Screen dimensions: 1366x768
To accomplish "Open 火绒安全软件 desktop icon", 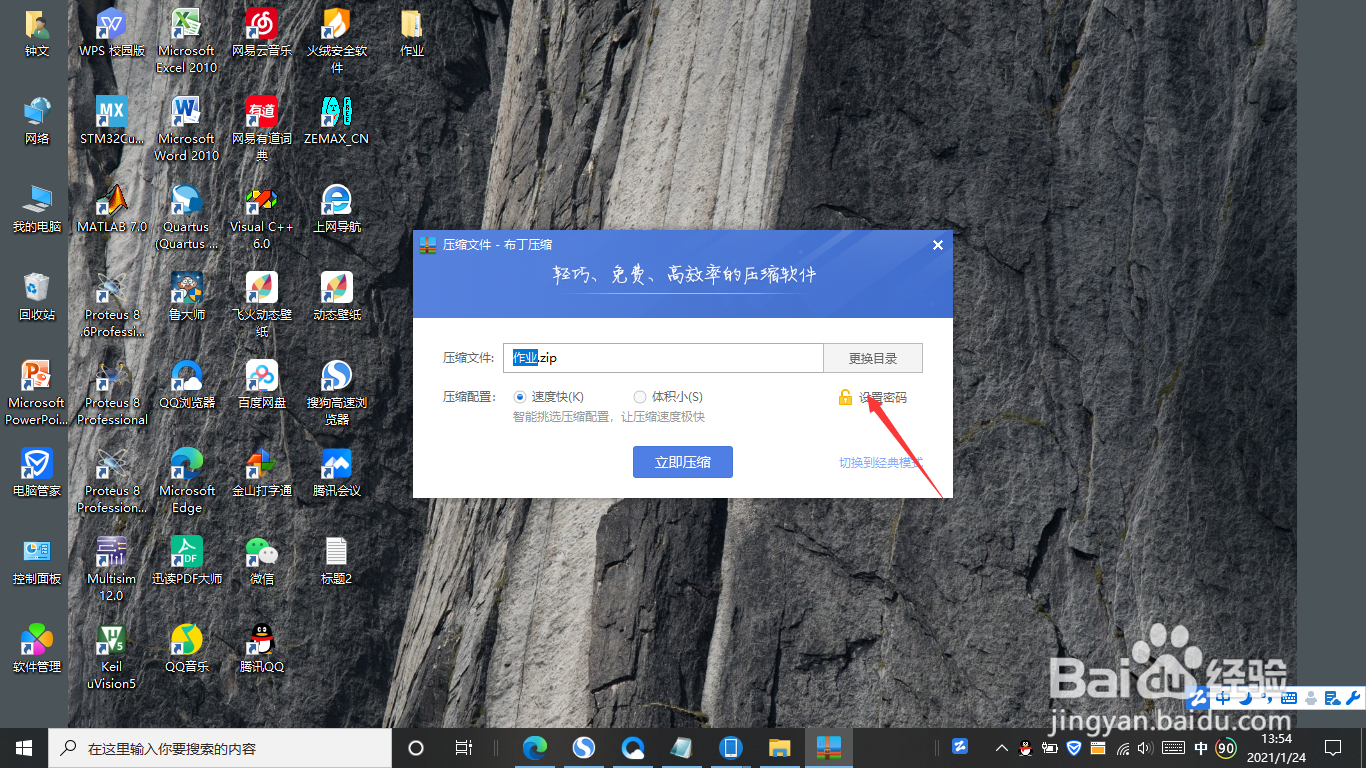I will (337, 40).
